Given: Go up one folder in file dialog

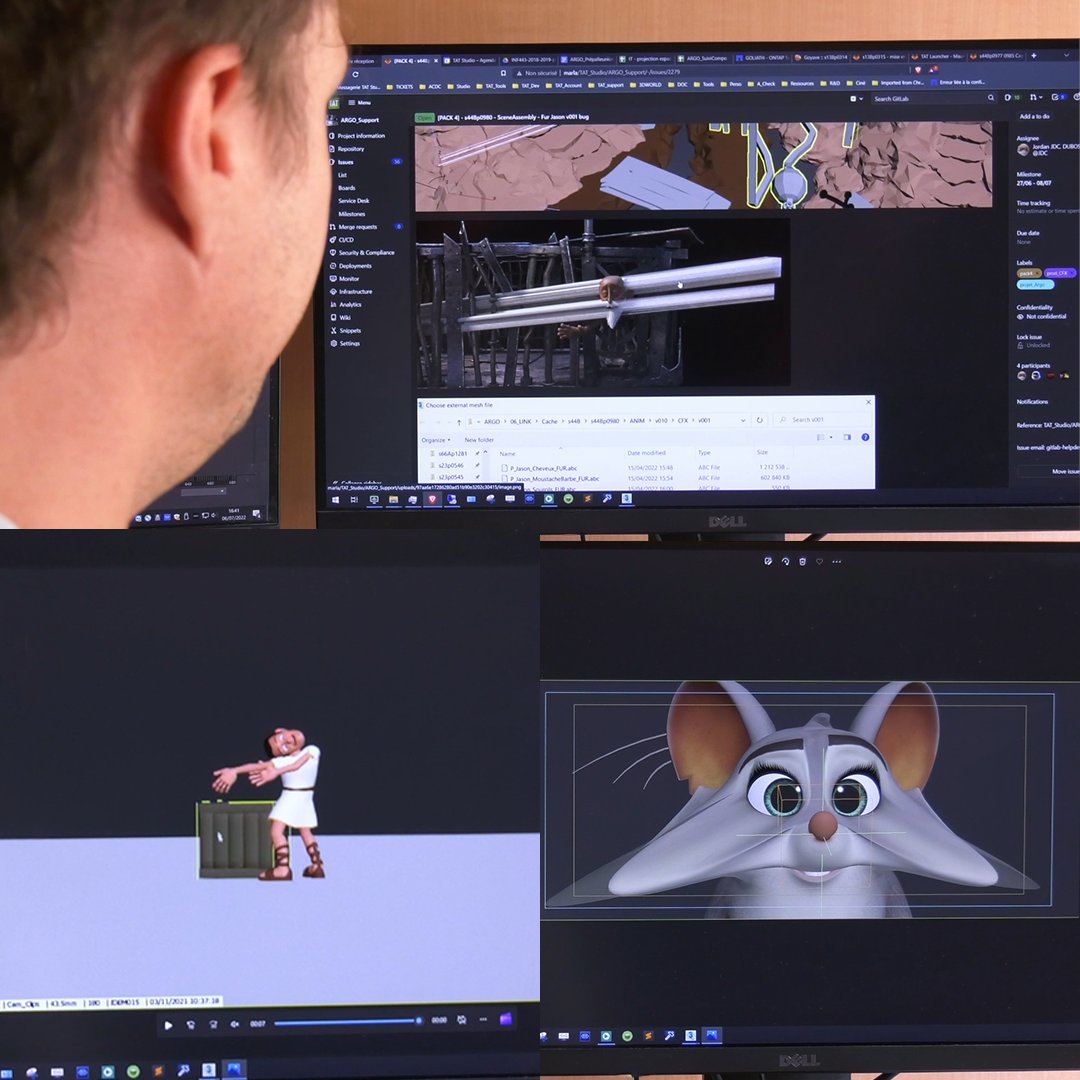Looking at the screenshot, I should pos(459,422).
